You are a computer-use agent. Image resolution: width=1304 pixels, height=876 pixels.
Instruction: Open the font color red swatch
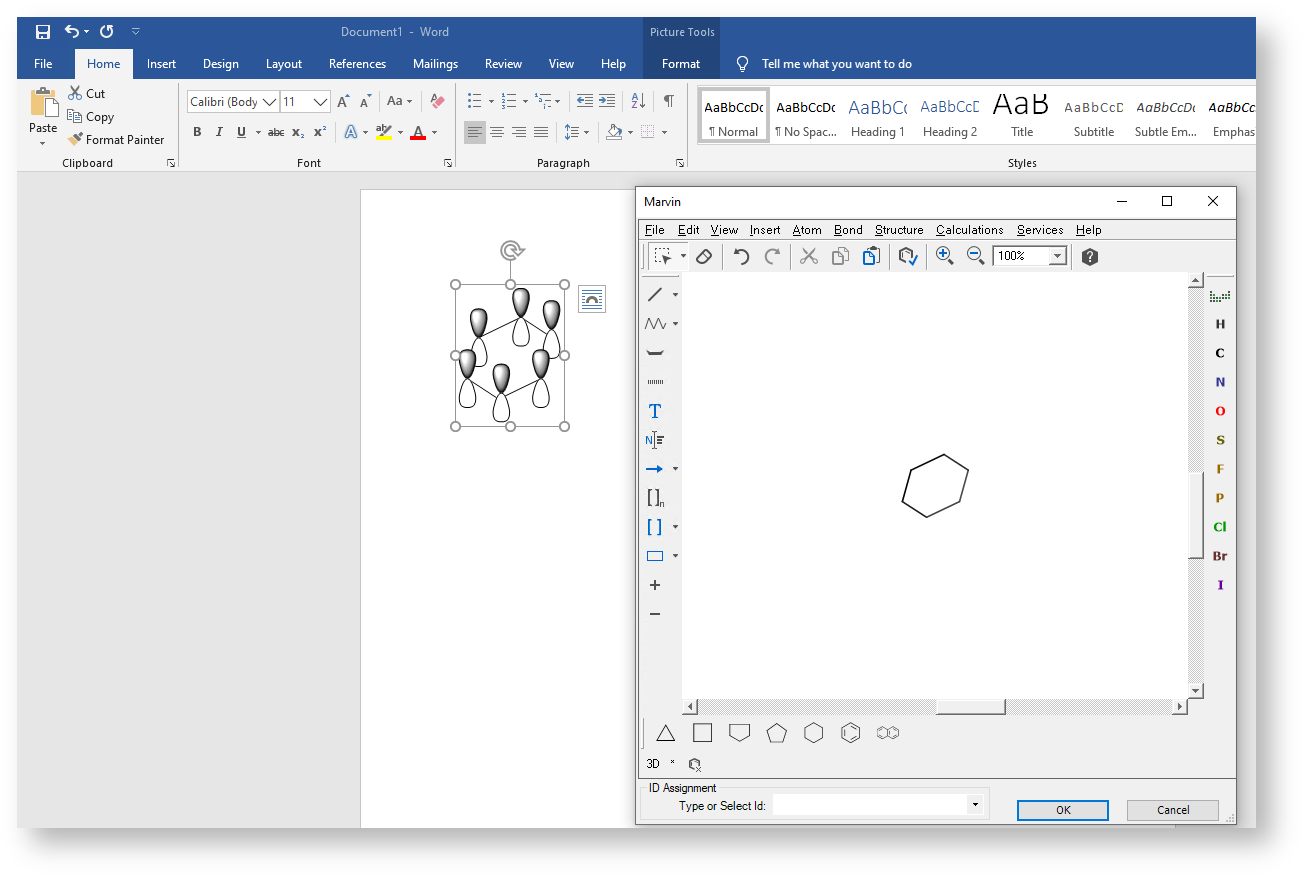[418, 132]
